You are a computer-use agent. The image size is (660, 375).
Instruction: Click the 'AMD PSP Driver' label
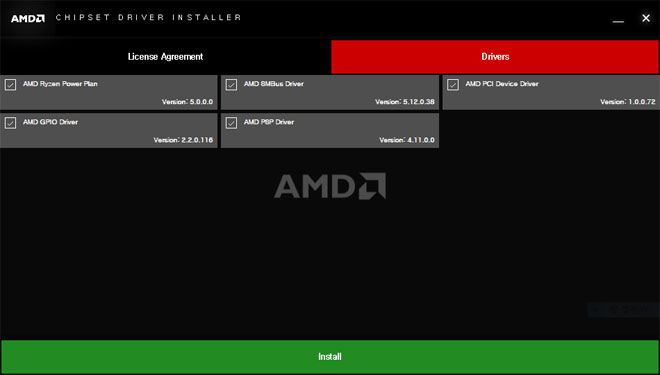pos(269,122)
